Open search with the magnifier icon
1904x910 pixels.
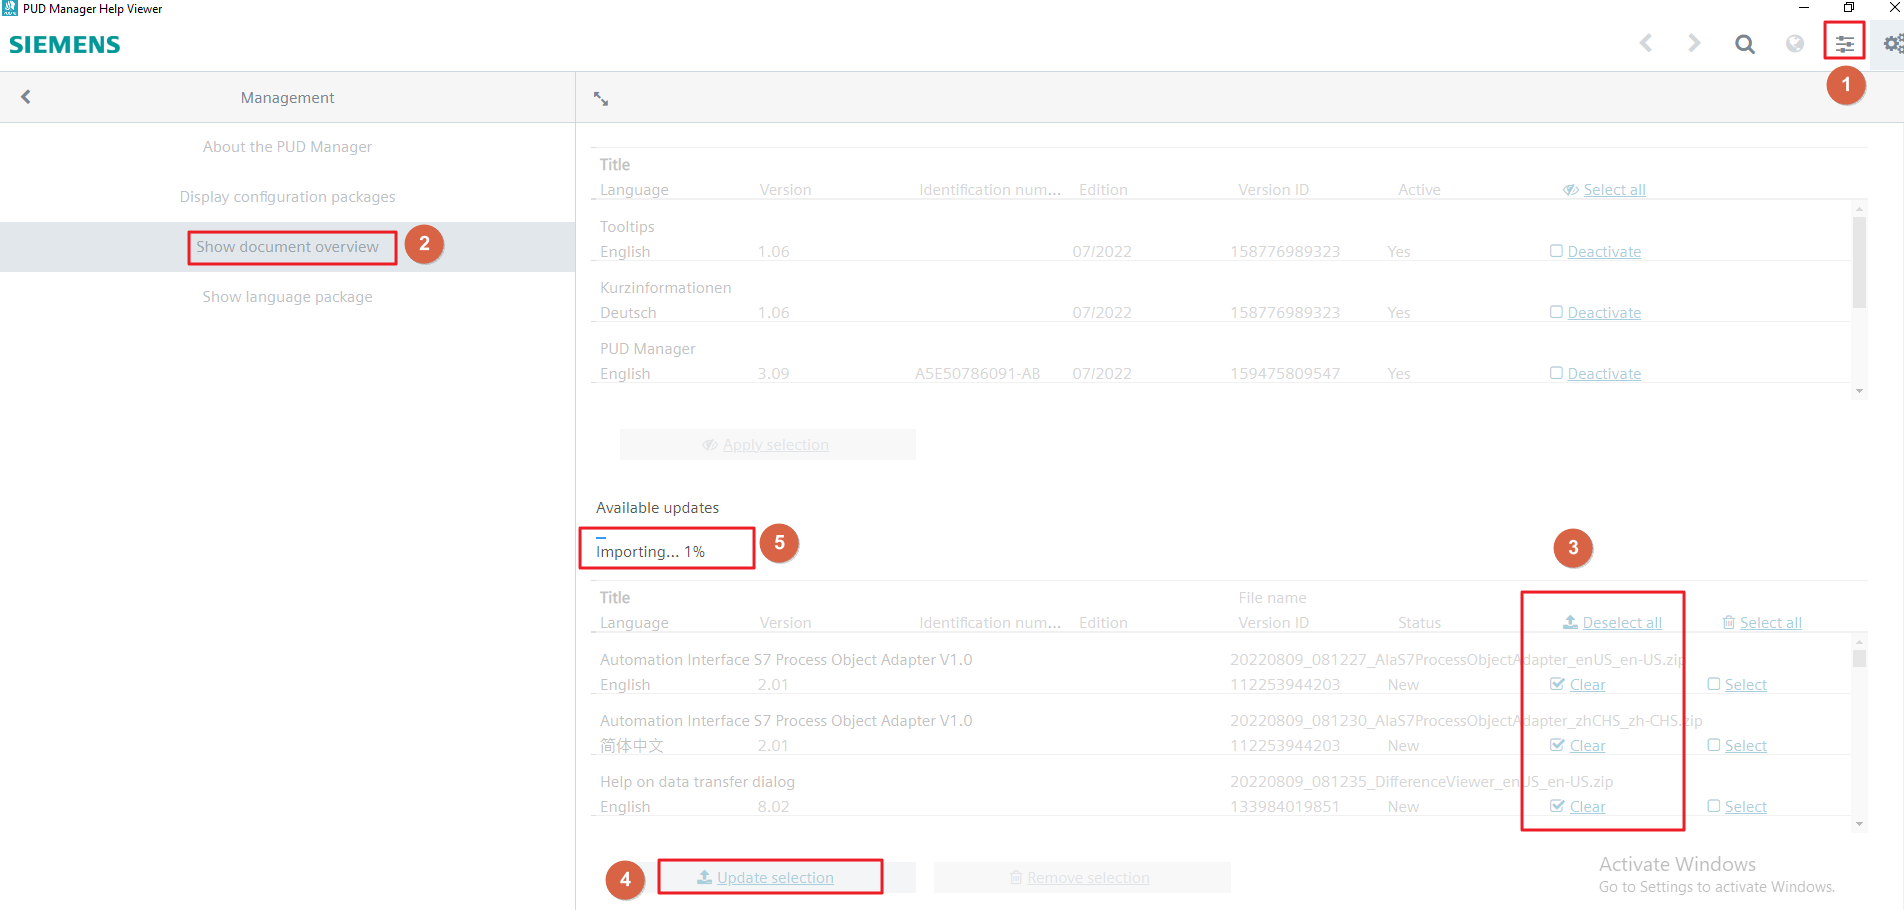1745,44
